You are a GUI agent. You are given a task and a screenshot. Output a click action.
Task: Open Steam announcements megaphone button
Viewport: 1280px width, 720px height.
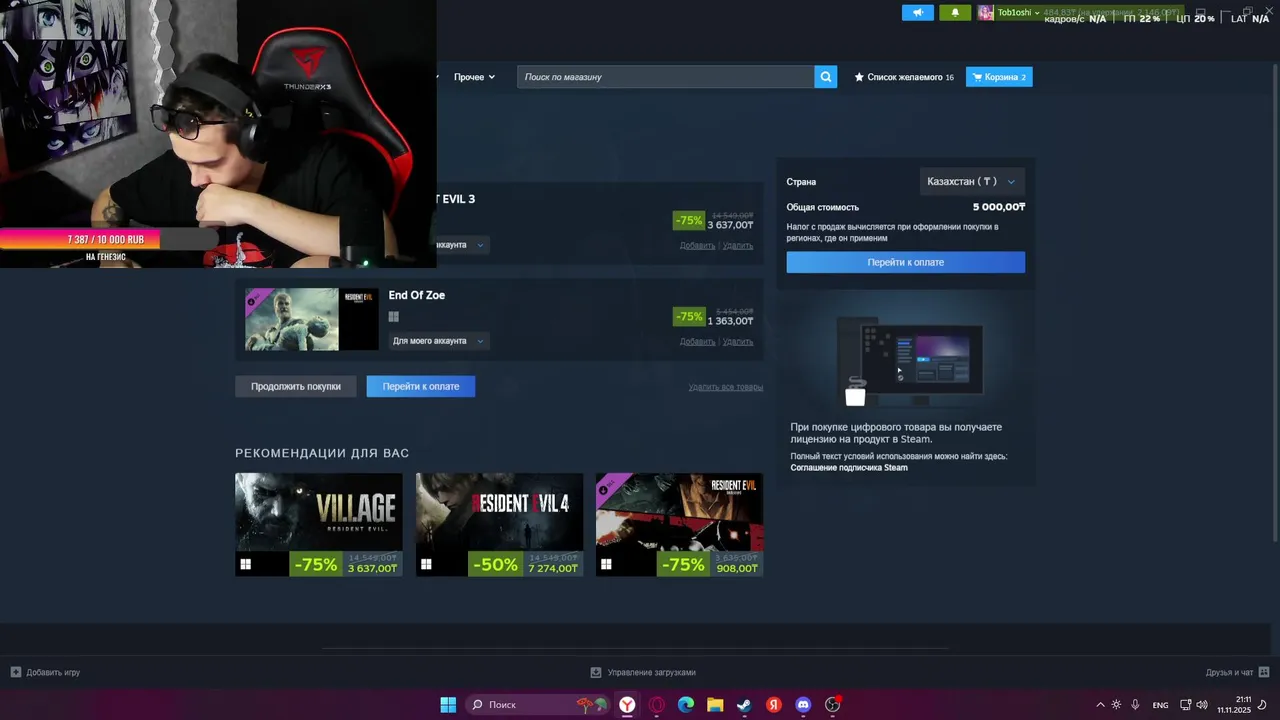[x=917, y=13]
